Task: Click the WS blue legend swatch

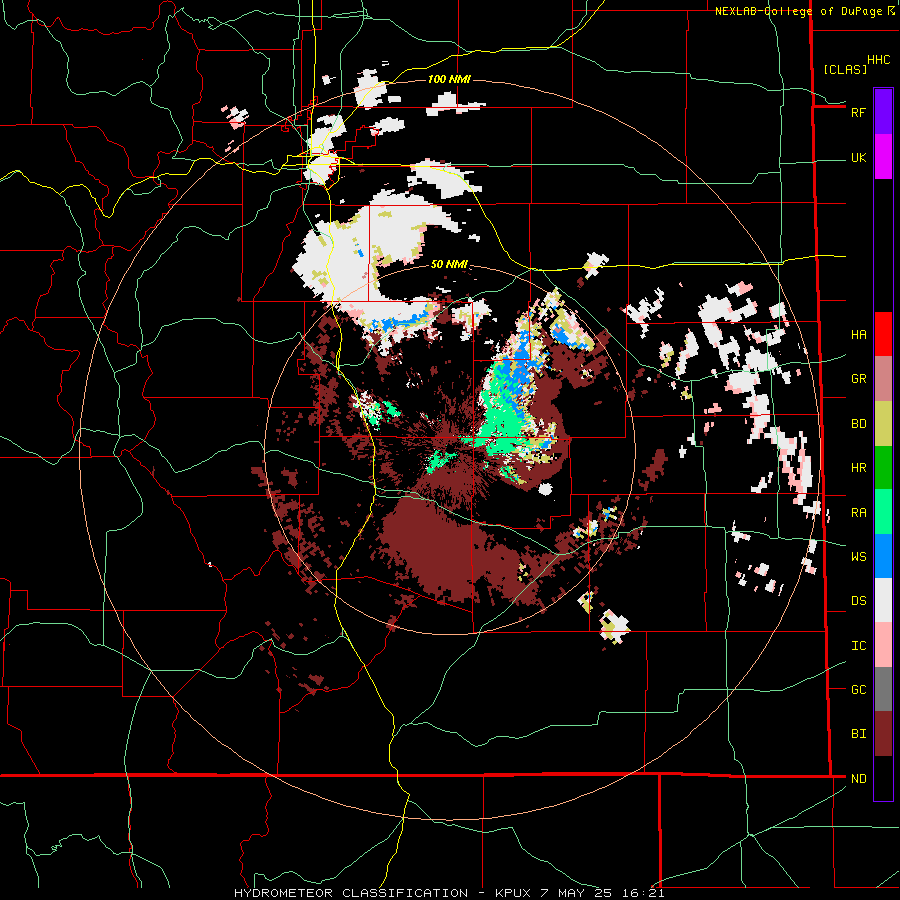Action: [883, 556]
